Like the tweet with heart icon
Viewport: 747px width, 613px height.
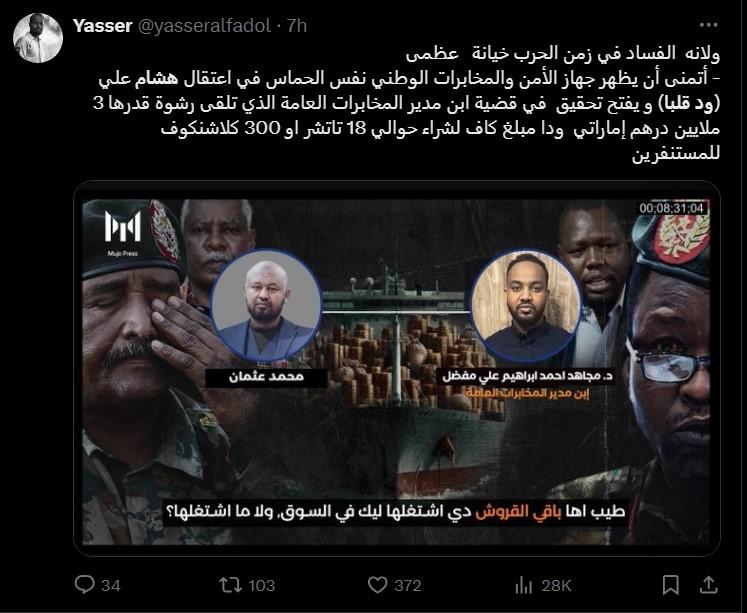tap(378, 585)
